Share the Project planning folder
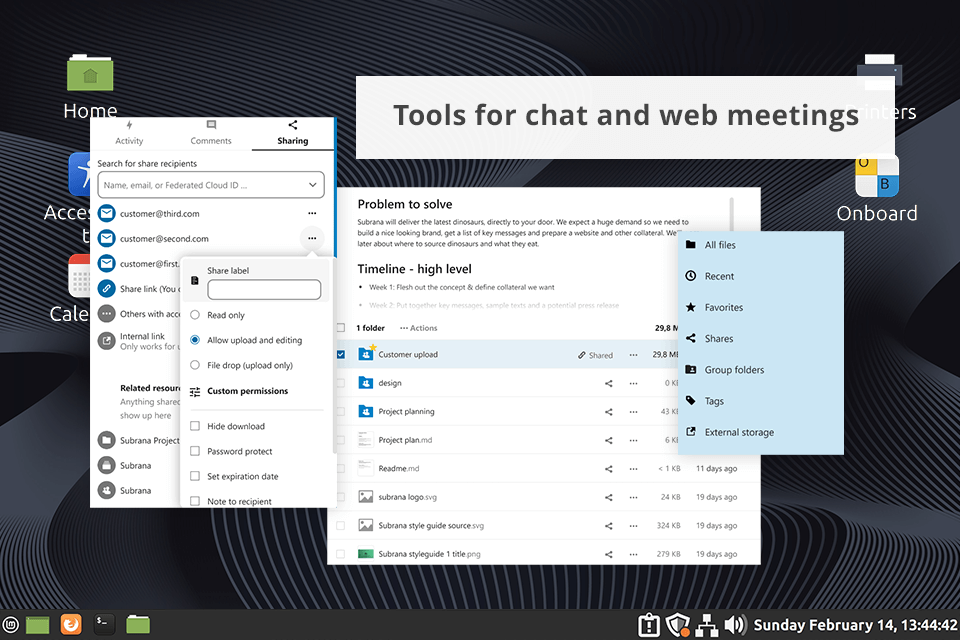960x640 pixels. 609,412
